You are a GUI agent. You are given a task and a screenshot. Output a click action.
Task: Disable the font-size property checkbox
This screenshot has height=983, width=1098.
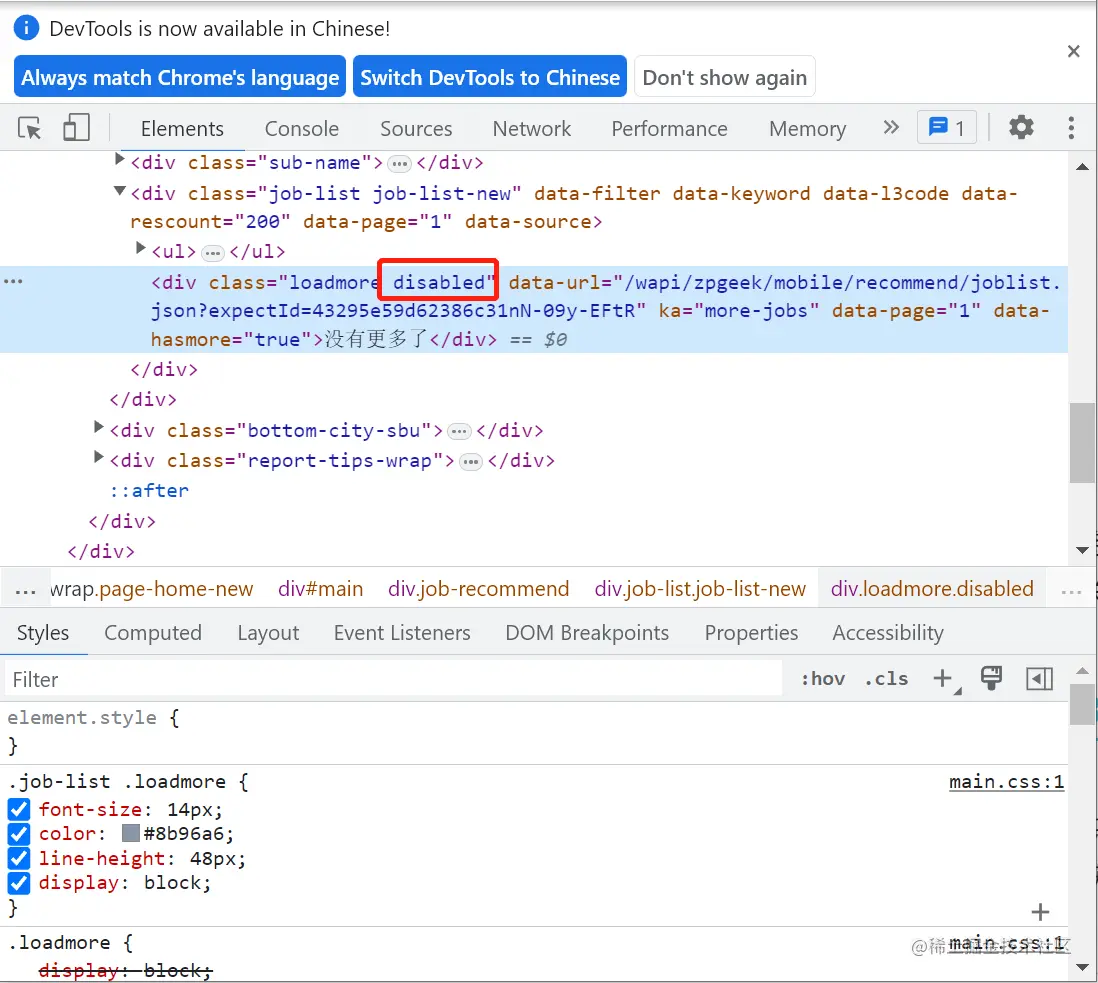click(18, 809)
